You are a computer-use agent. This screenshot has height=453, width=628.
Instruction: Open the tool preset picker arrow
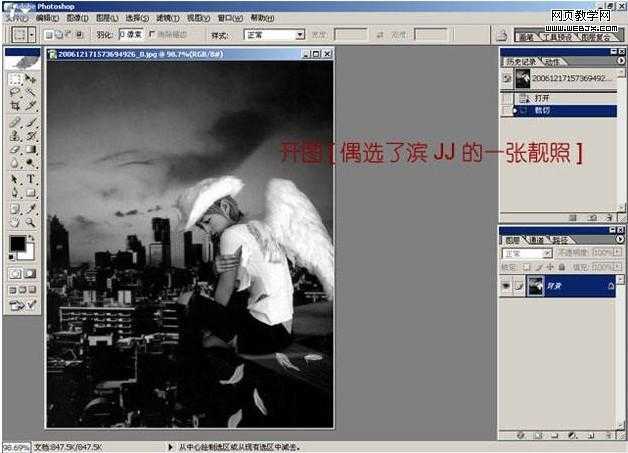click(32, 35)
